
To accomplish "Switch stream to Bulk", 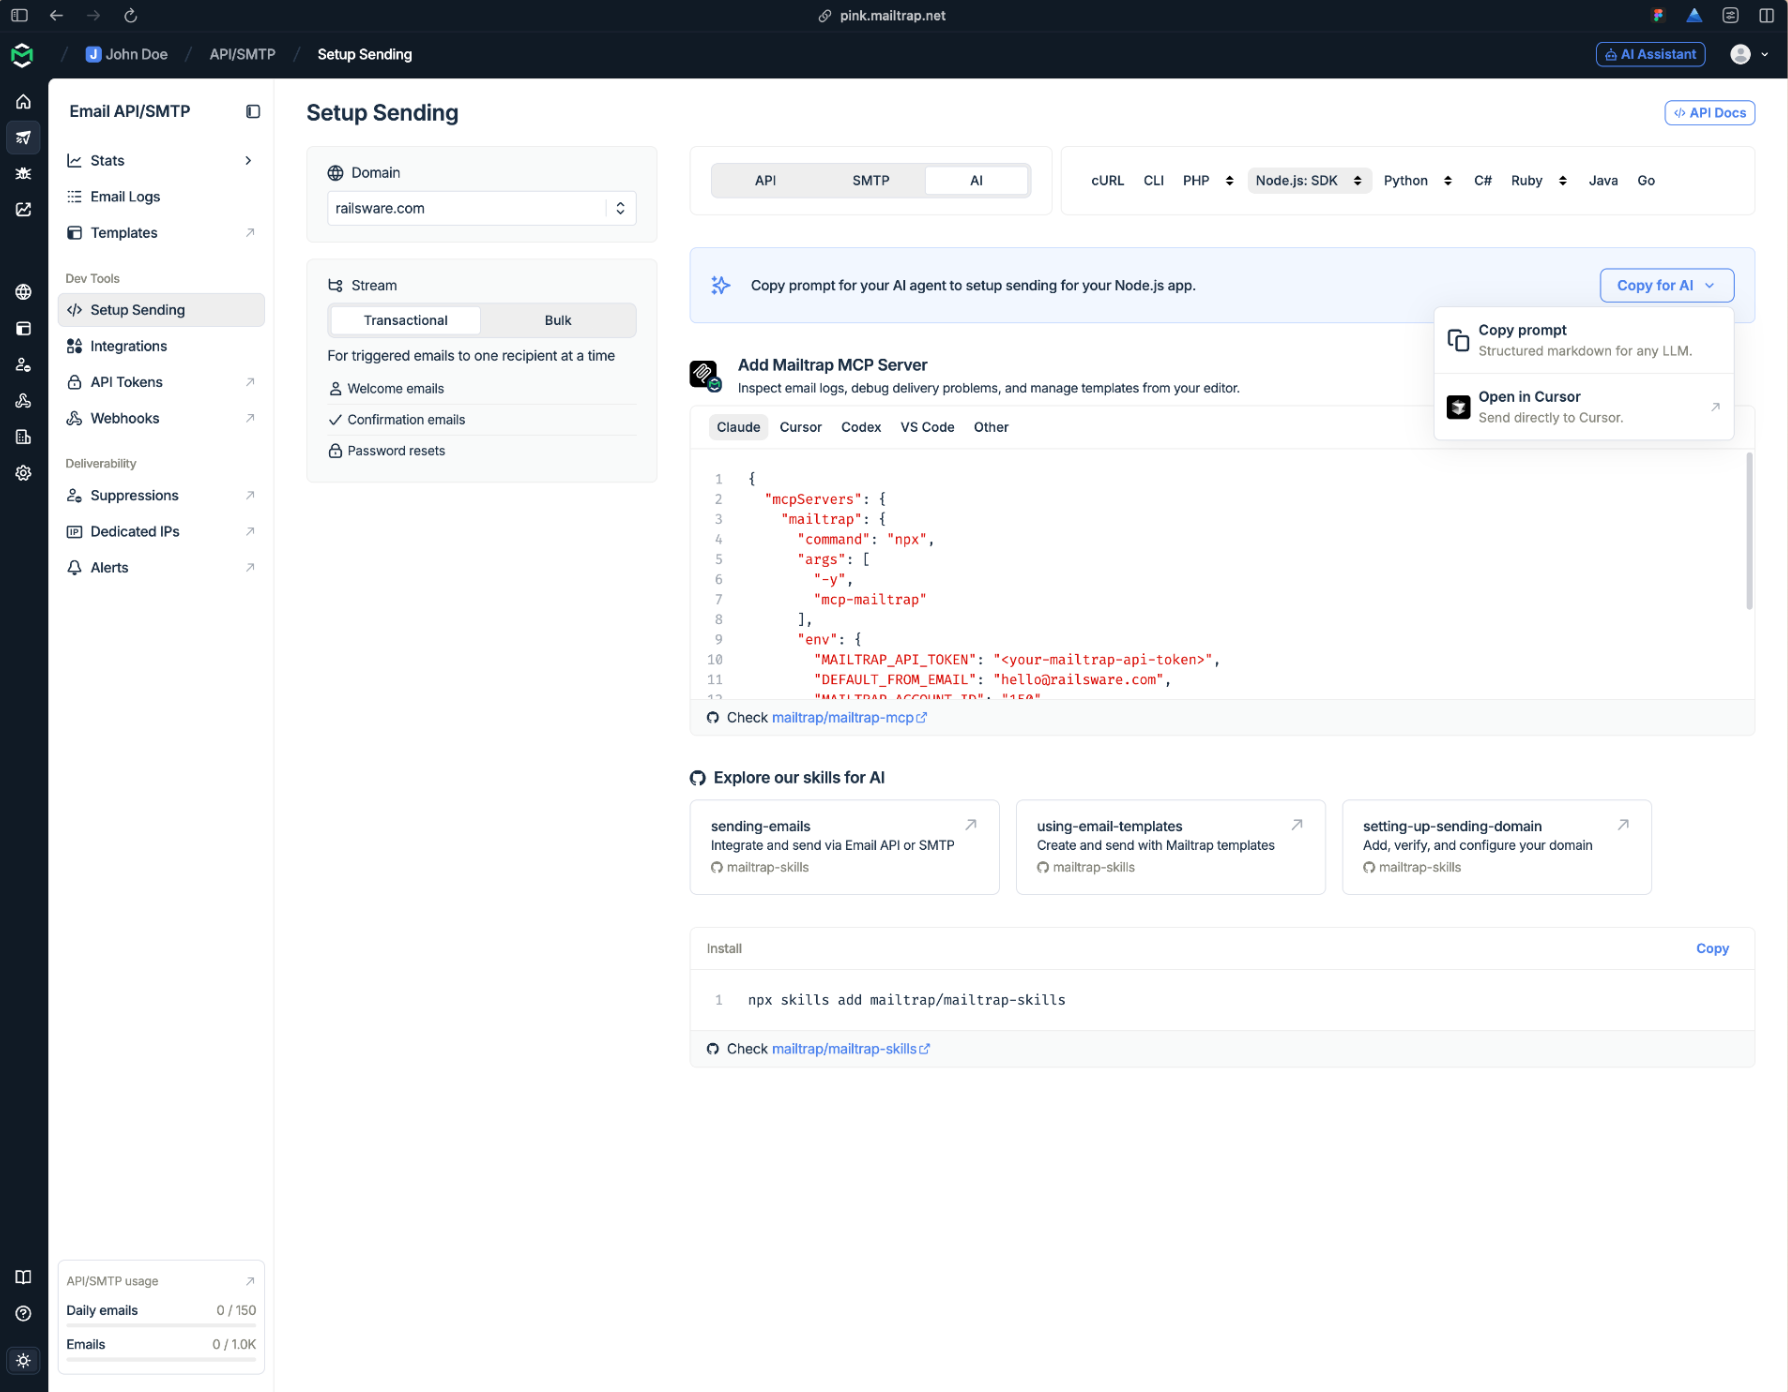I will [558, 320].
